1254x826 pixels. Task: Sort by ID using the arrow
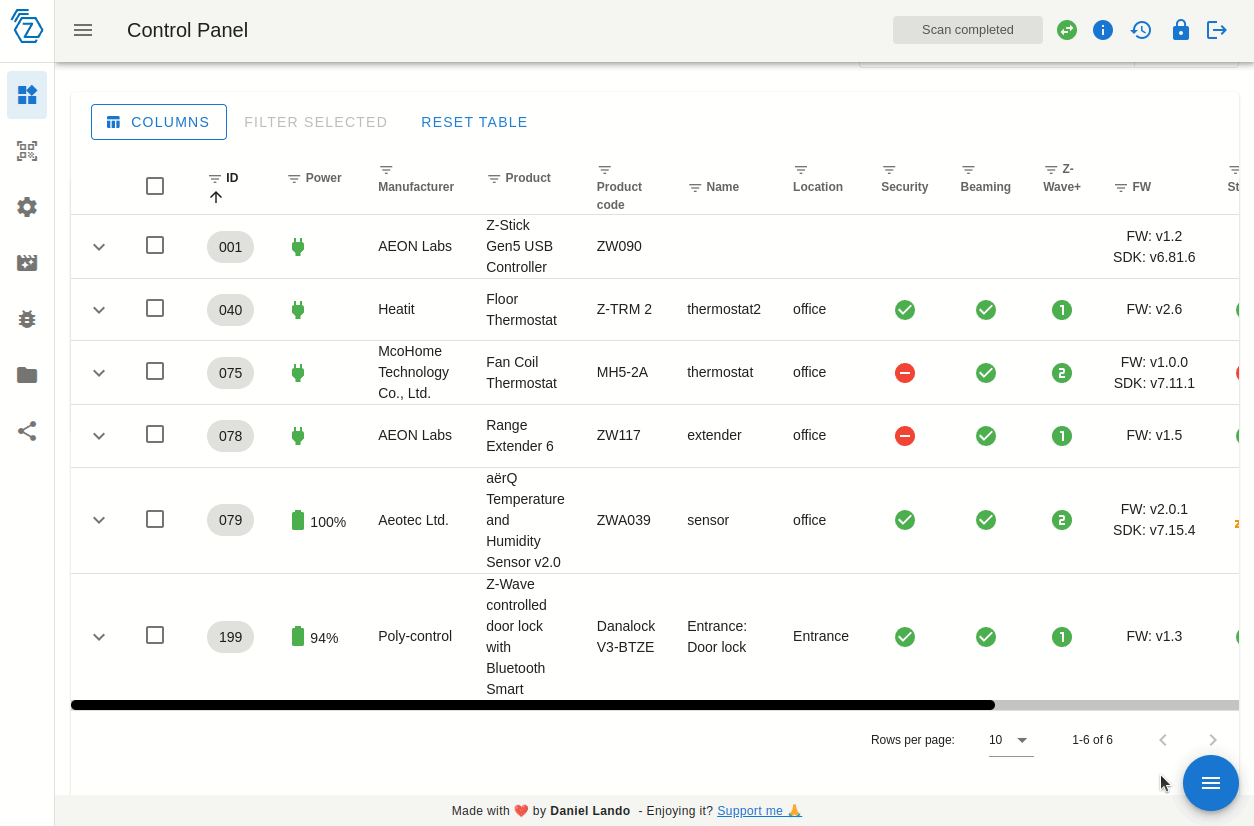click(216, 197)
